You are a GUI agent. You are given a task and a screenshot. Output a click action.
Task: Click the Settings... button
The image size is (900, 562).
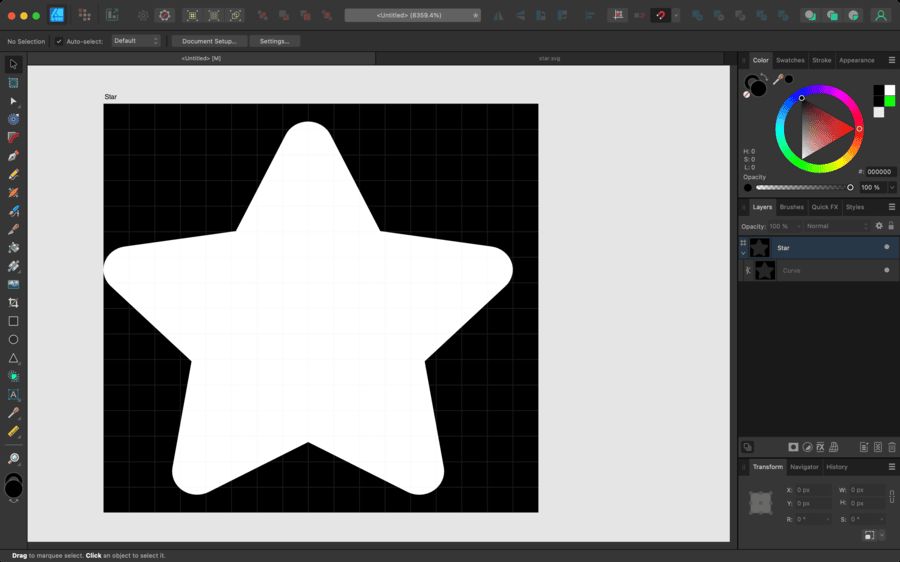pyautogui.click(x=274, y=41)
